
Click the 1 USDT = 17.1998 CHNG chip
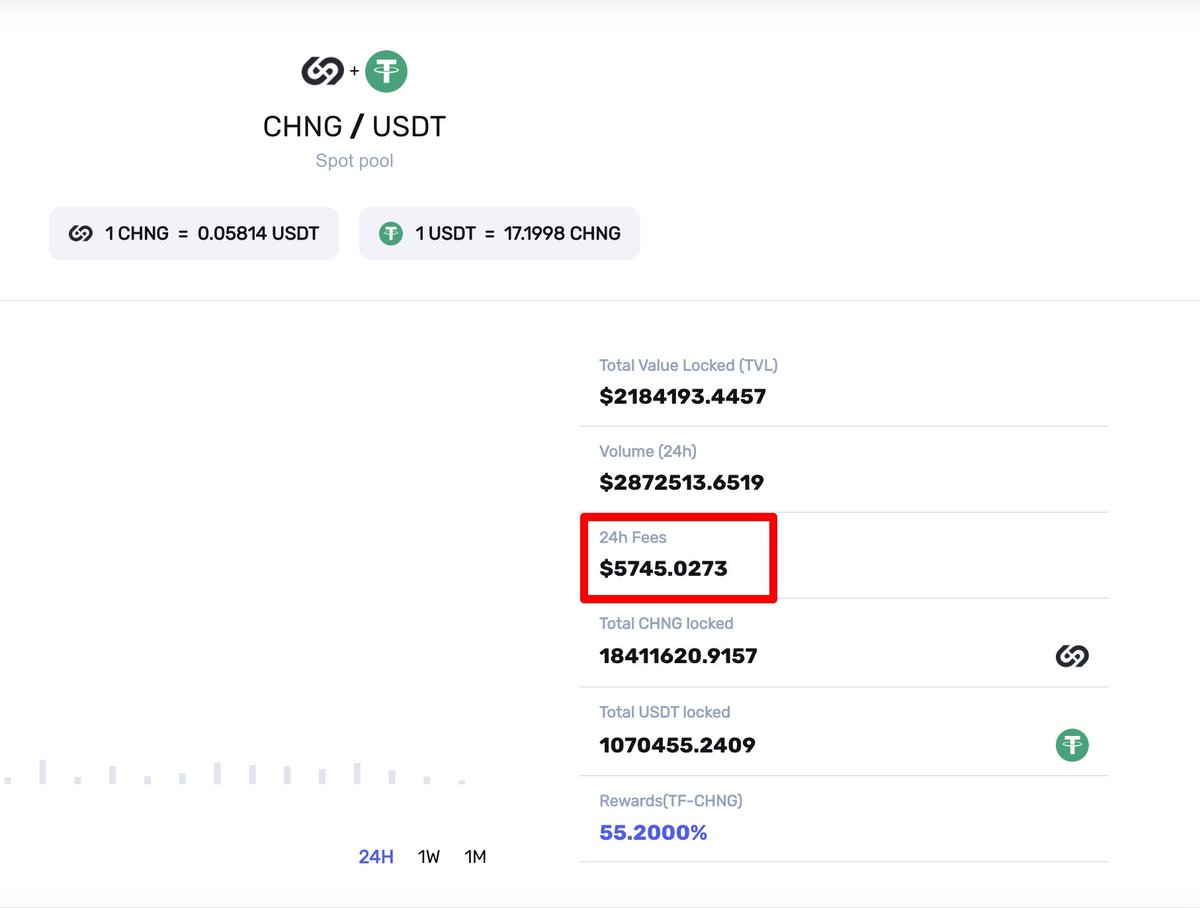[x=500, y=234]
